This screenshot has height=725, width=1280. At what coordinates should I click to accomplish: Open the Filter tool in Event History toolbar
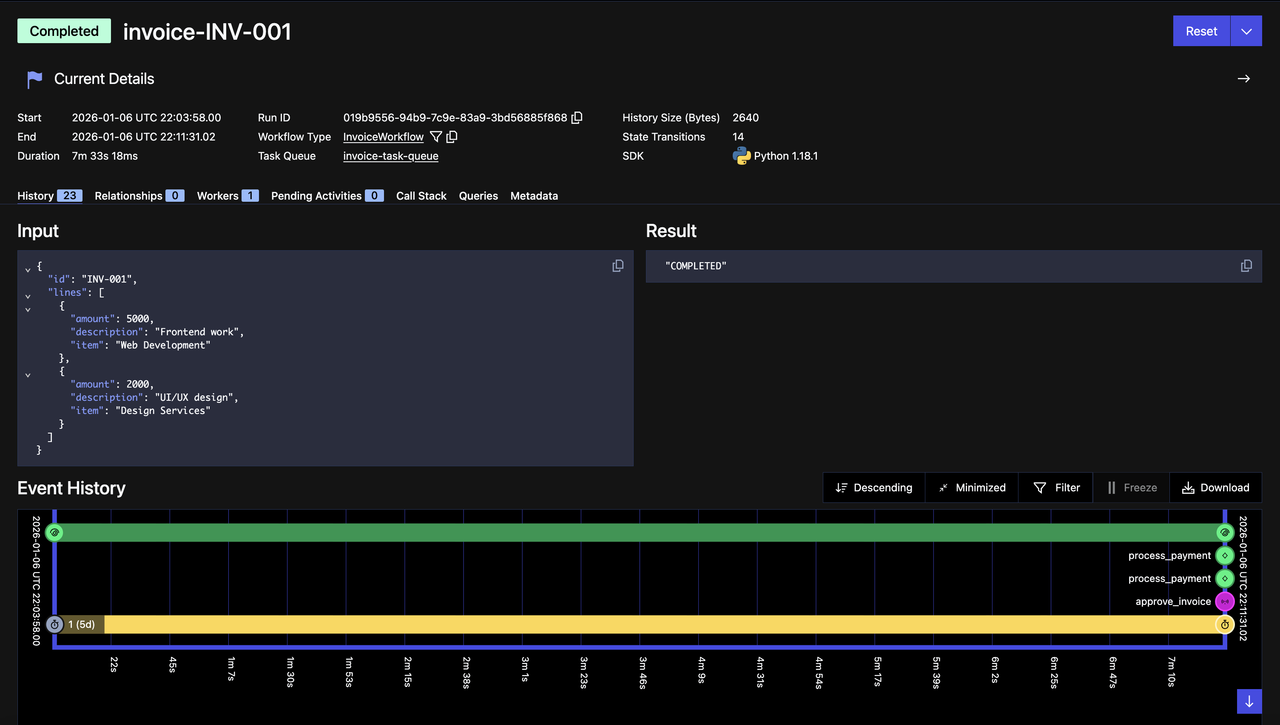pos(1055,487)
